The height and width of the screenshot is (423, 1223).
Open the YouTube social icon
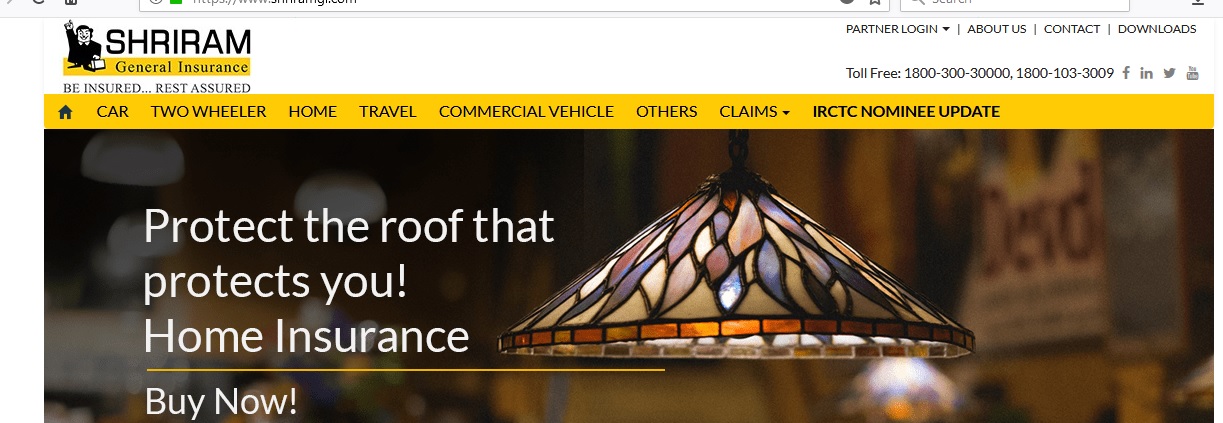point(1192,73)
